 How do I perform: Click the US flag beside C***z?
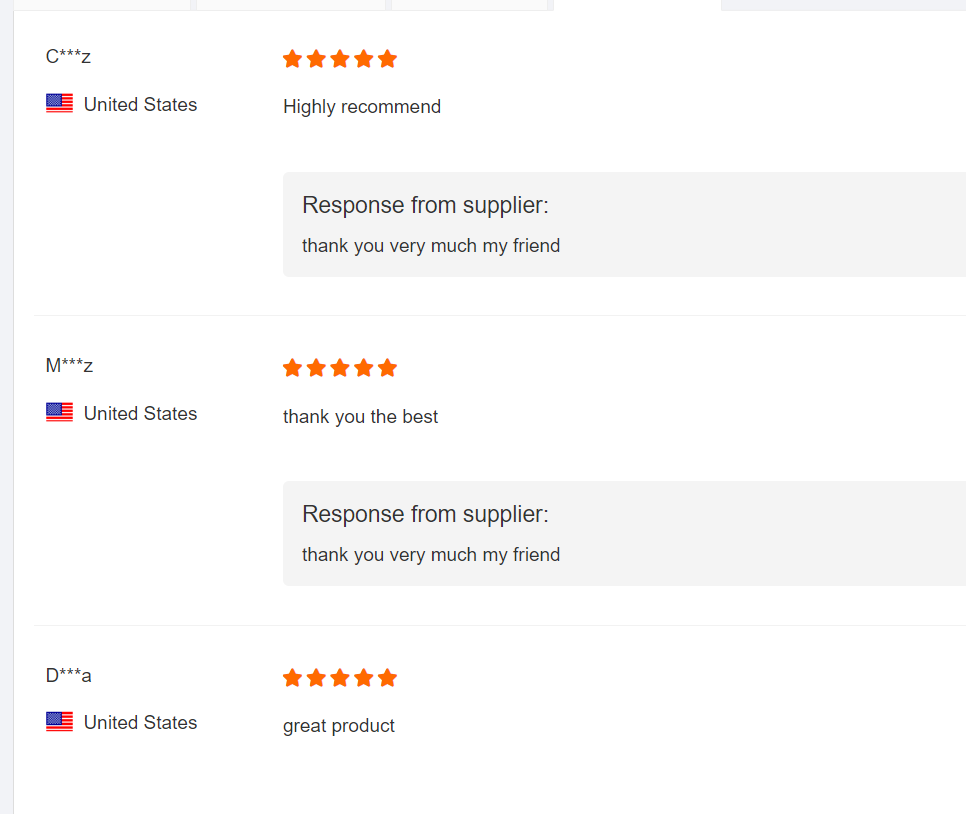[59, 103]
